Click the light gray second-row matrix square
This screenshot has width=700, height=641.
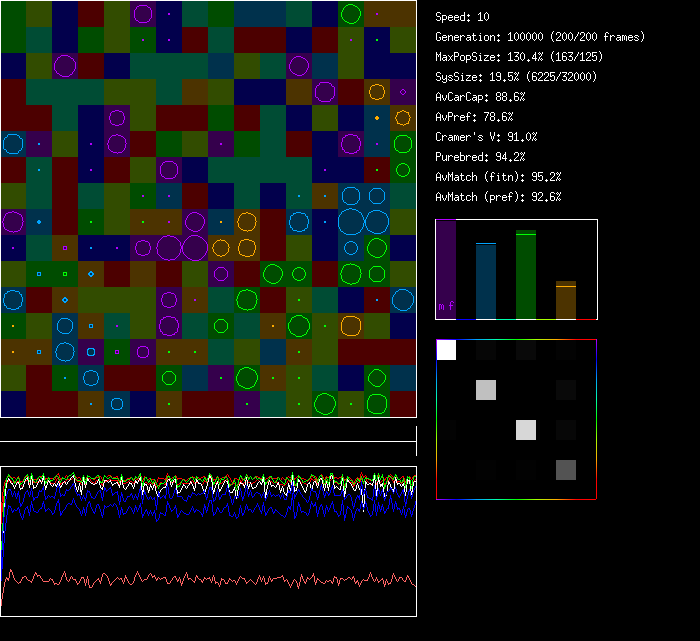click(x=486, y=390)
